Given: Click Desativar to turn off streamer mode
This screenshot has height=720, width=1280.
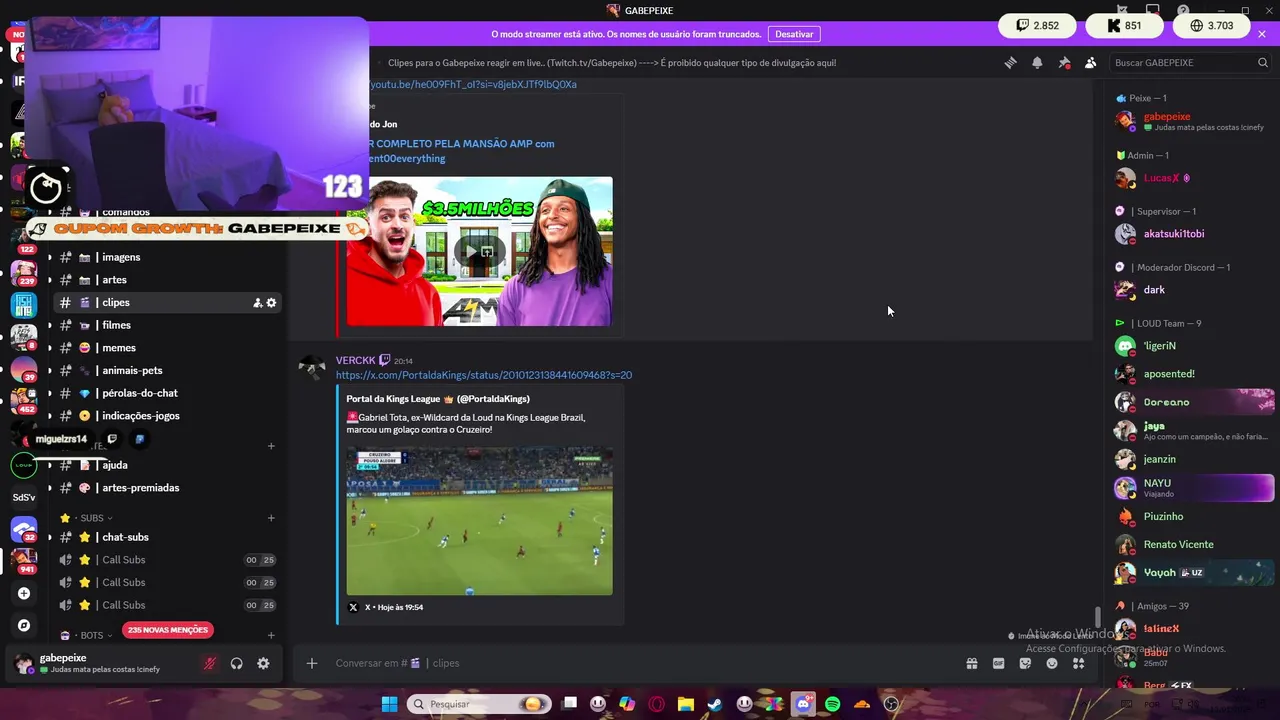Looking at the screenshot, I should (794, 34).
